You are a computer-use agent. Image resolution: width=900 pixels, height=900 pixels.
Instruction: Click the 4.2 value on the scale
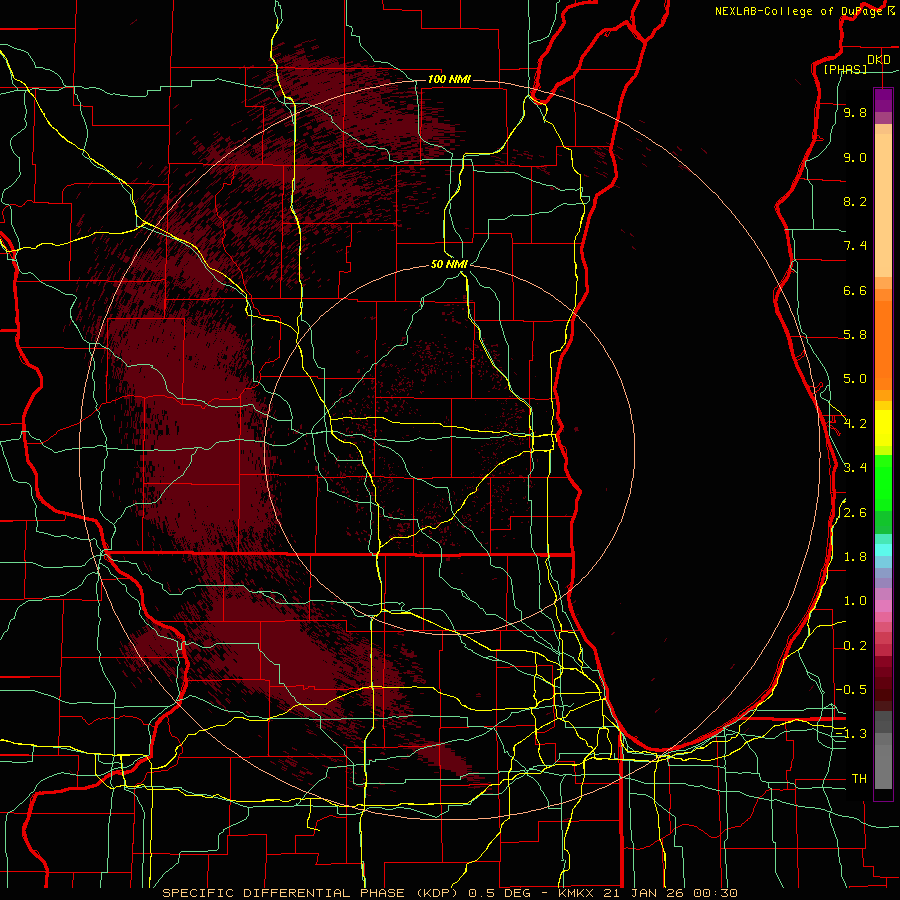point(855,424)
